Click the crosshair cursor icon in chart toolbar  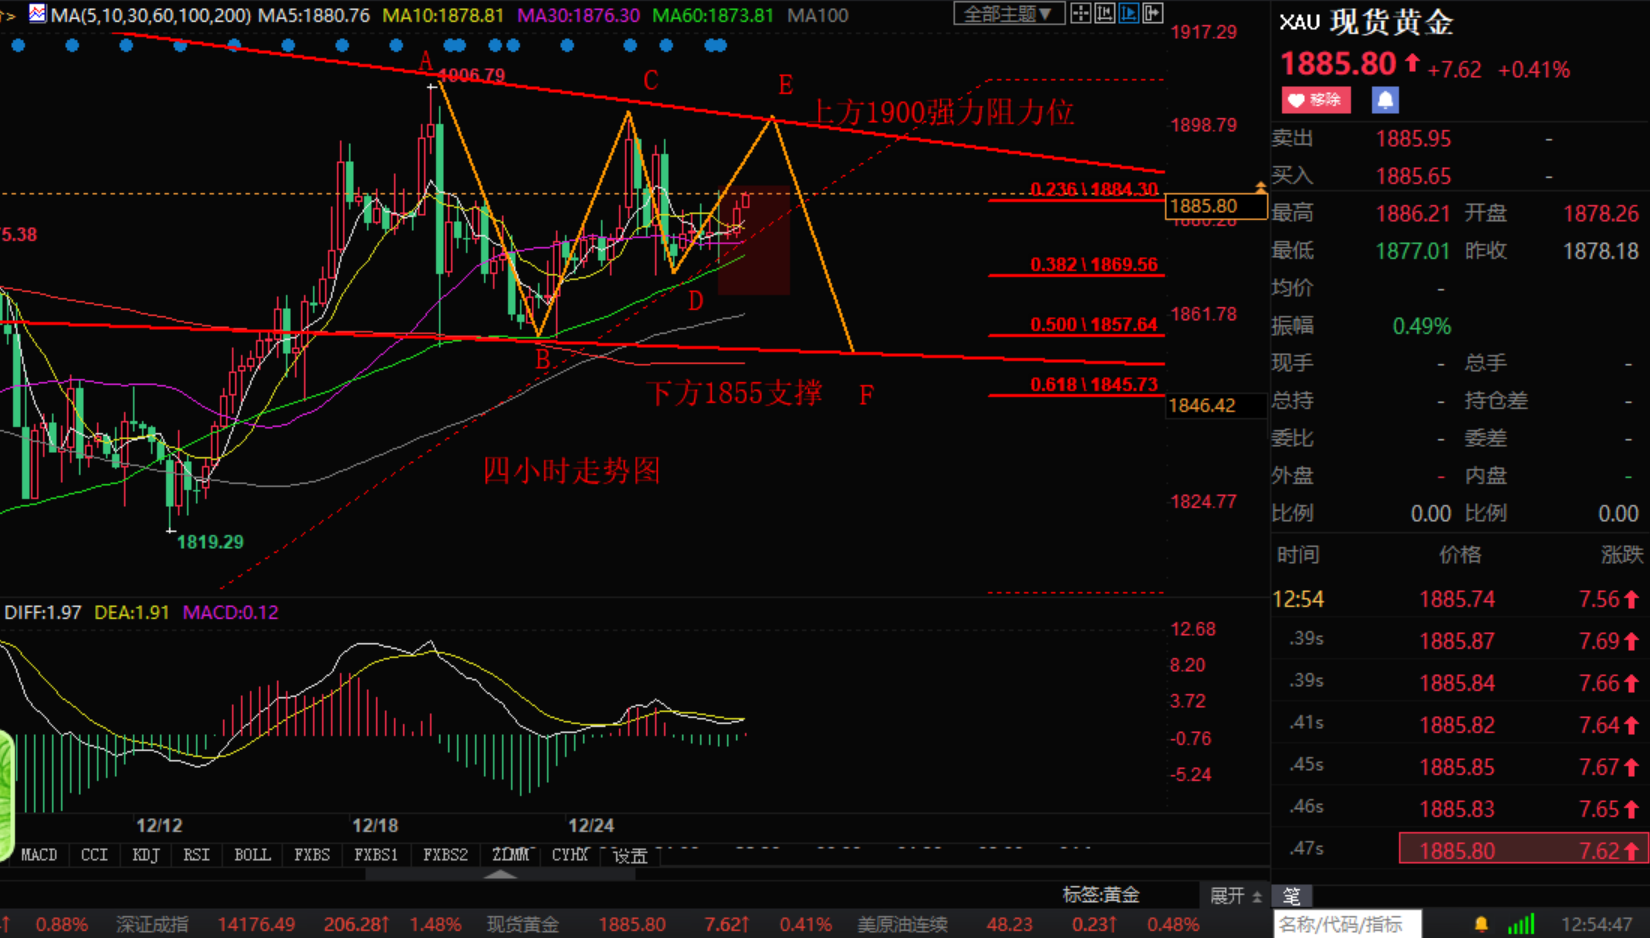click(1080, 13)
